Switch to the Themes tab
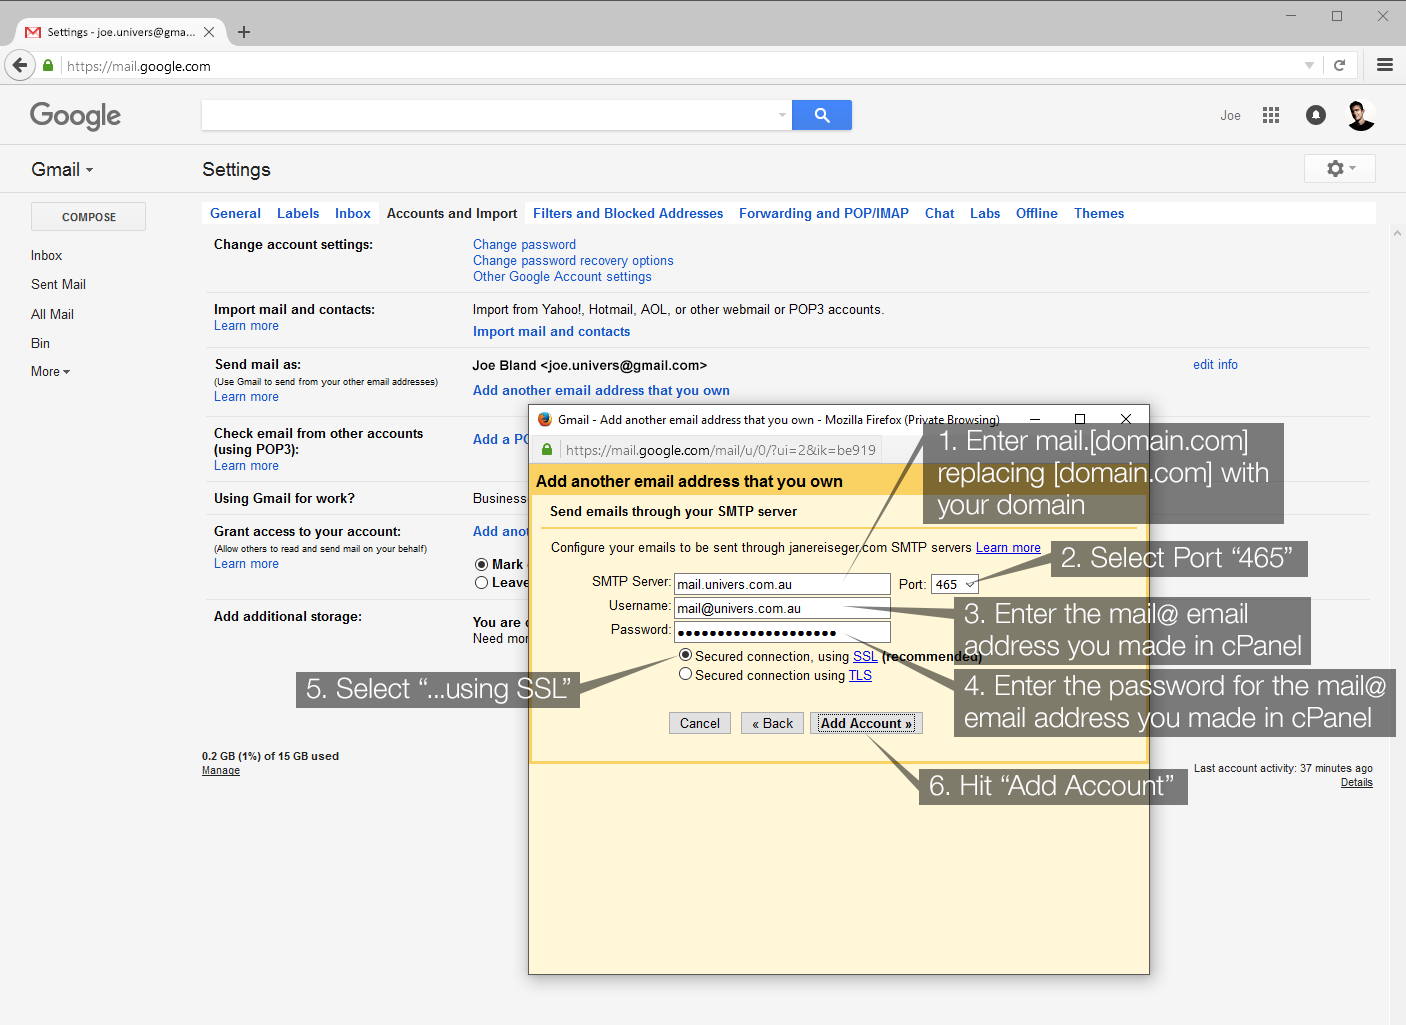1406x1025 pixels. tap(1099, 213)
